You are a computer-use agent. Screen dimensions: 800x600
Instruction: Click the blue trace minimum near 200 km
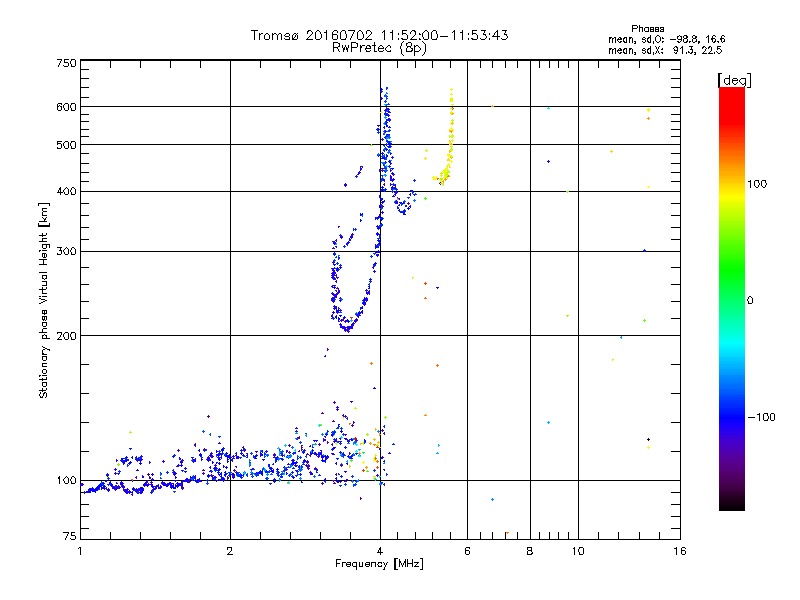pos(347,328)
